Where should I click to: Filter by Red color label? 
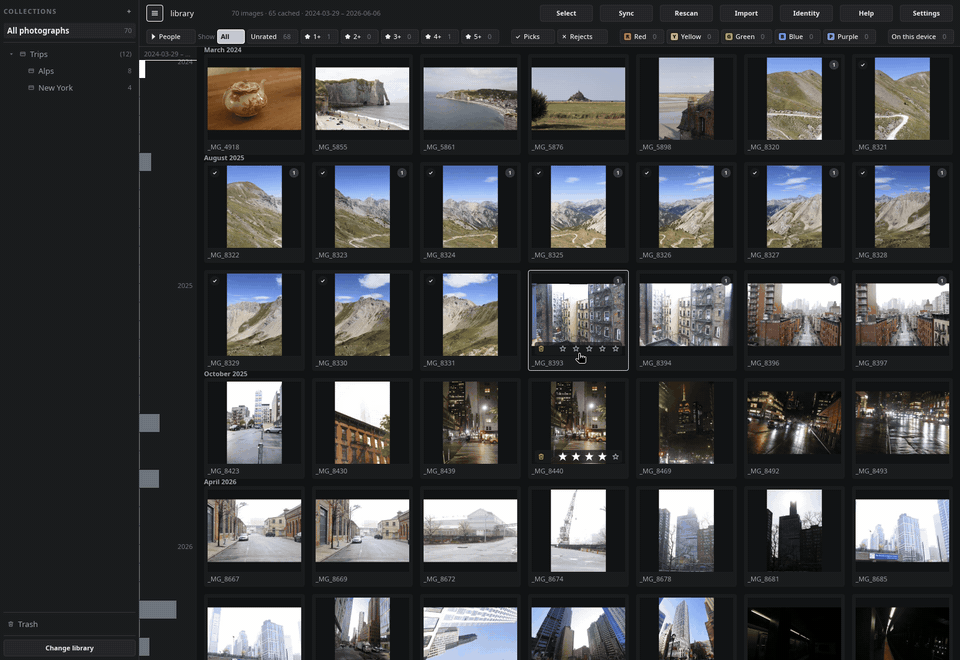(641, 37)
